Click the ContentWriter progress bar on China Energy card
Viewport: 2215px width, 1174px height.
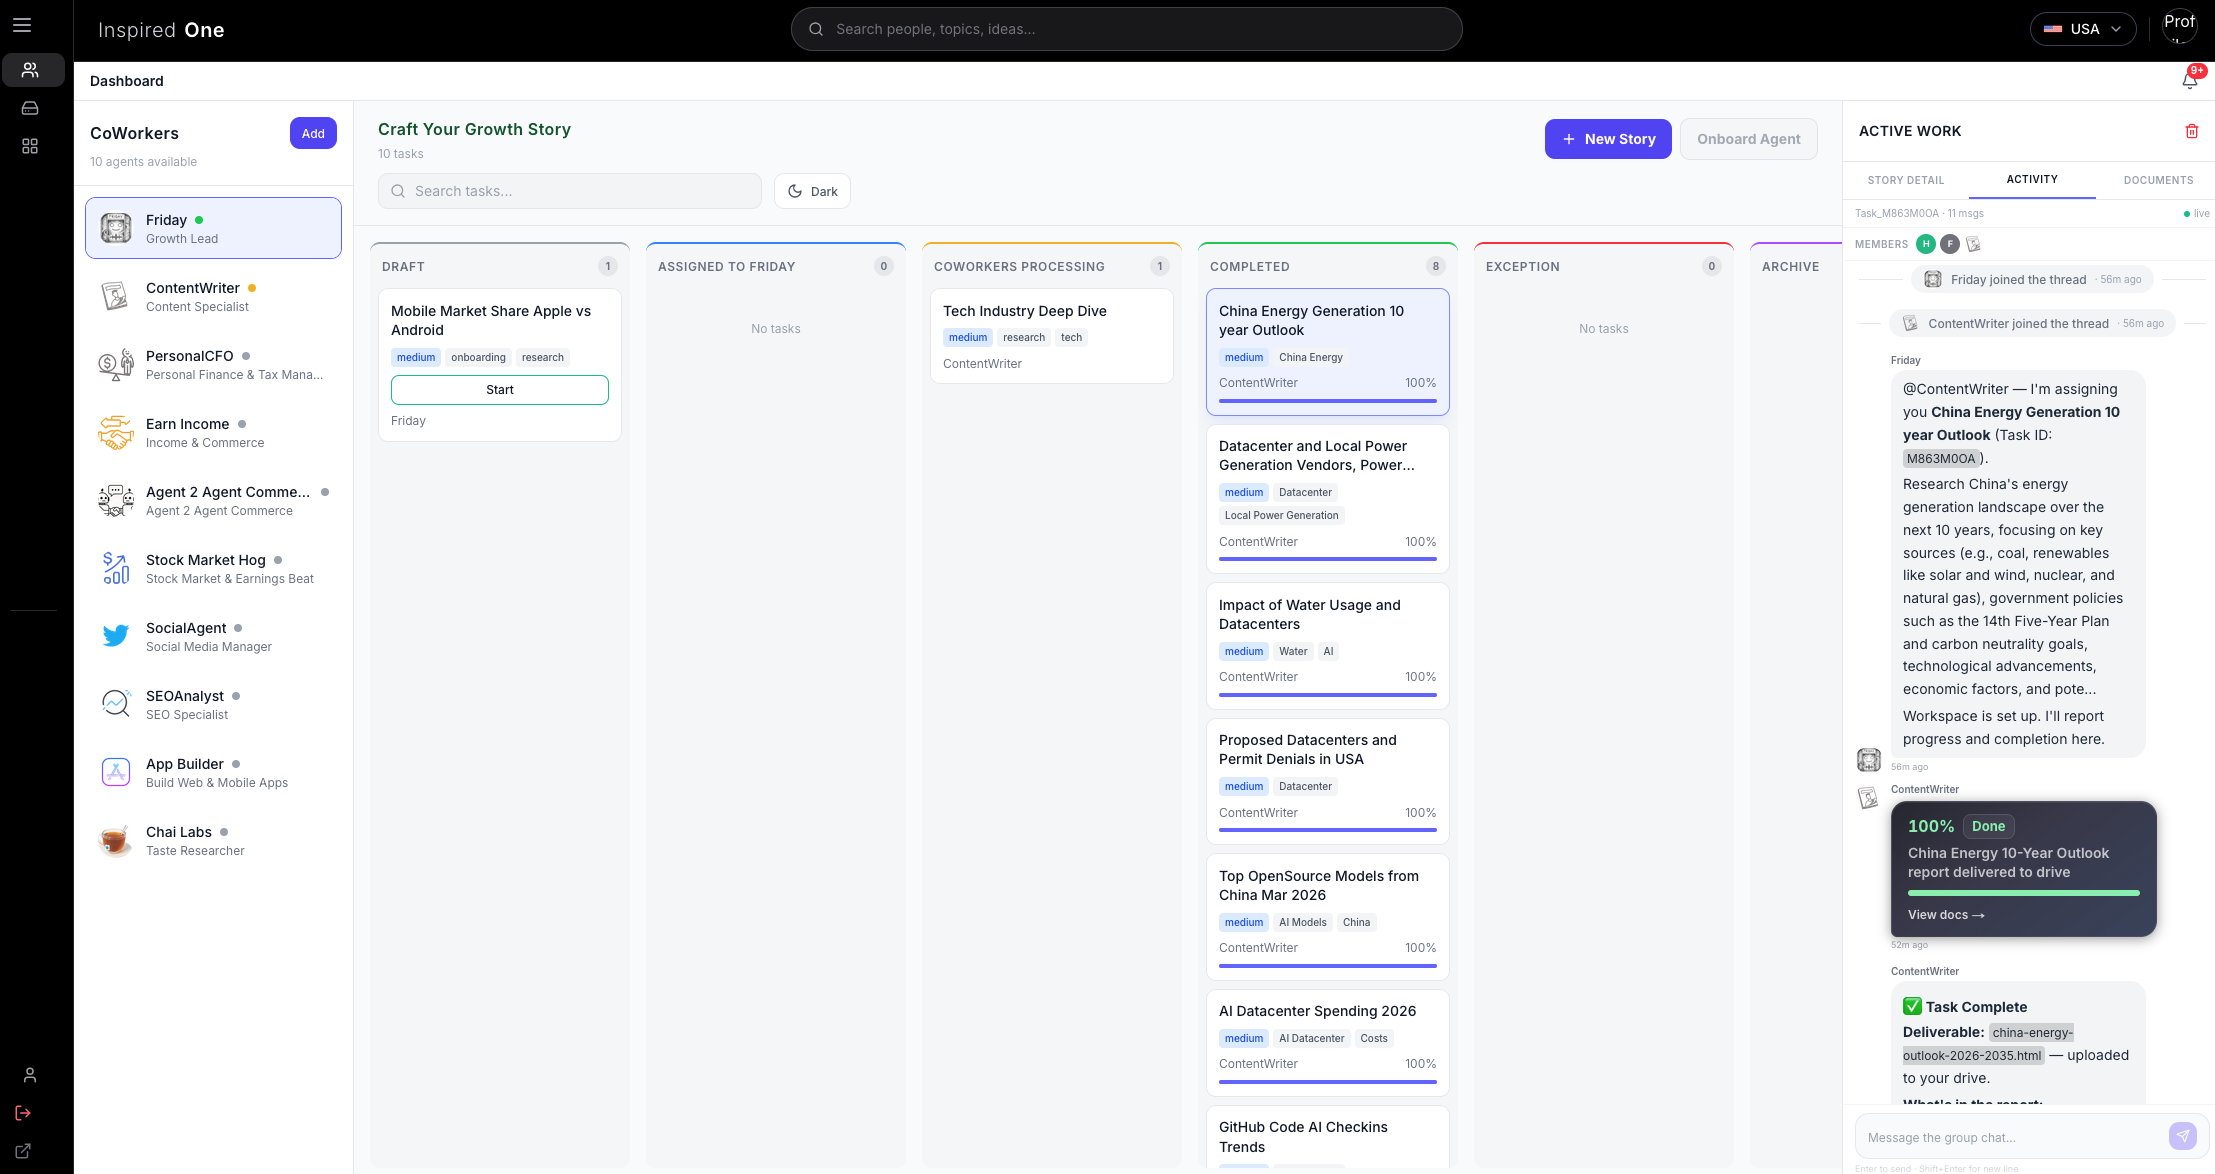[x=1327, y=400]
